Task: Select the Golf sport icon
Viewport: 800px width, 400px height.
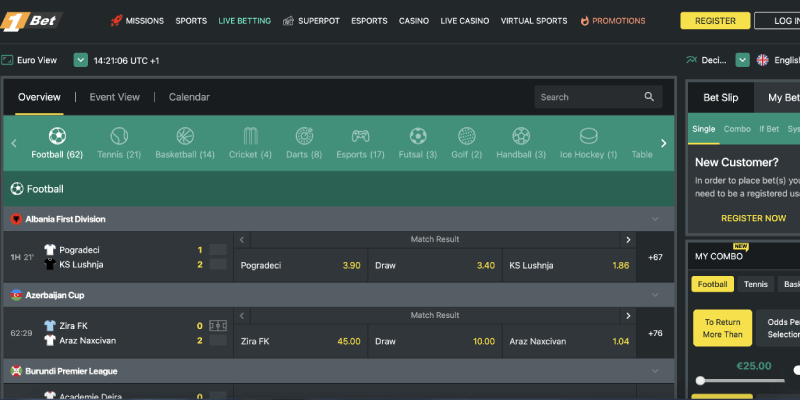Action: [x=467, y=136]
